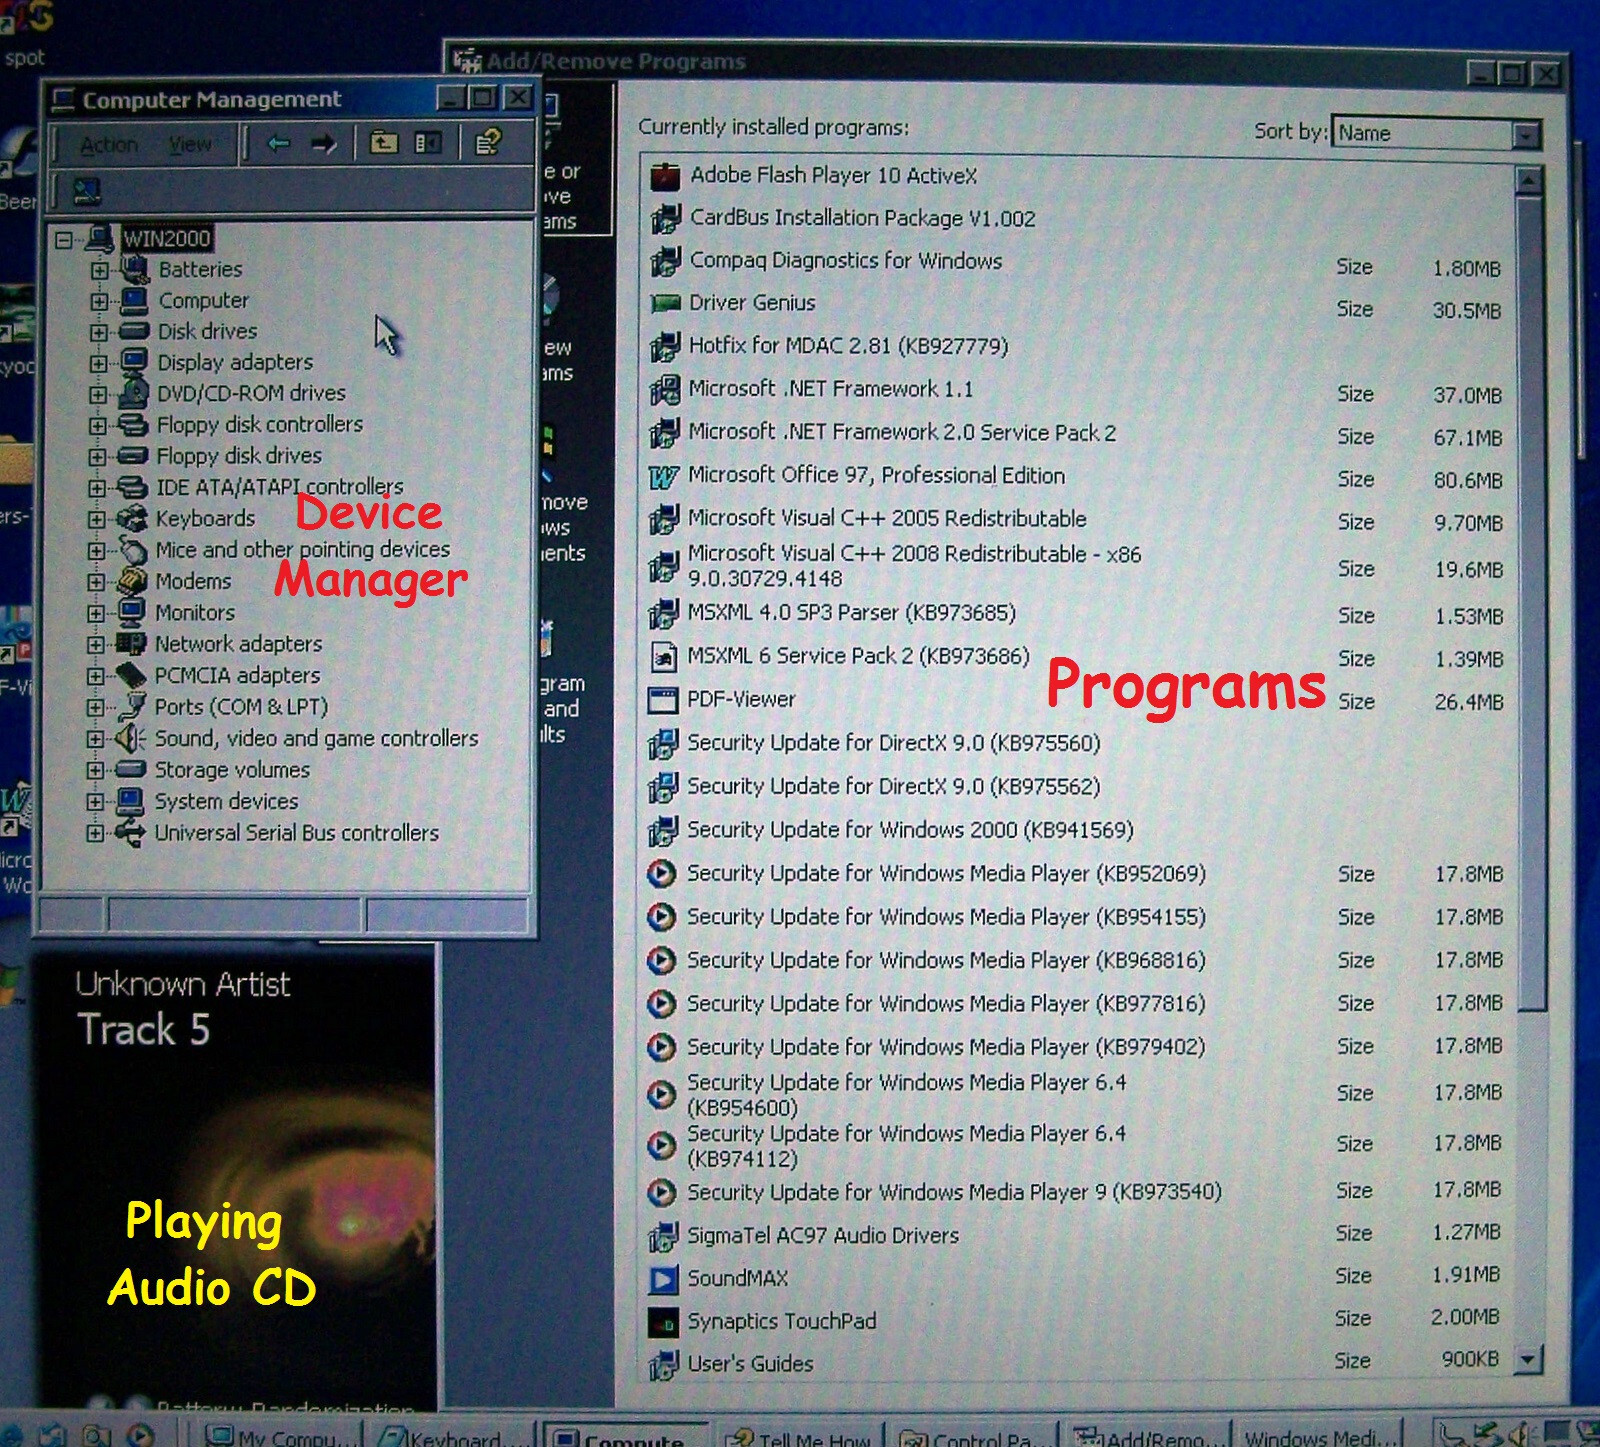Viewport: 1600px width, 1447px height.
Task: Select Security Update for Windows 2000 (KB941569)
Action: pos(910,830)
